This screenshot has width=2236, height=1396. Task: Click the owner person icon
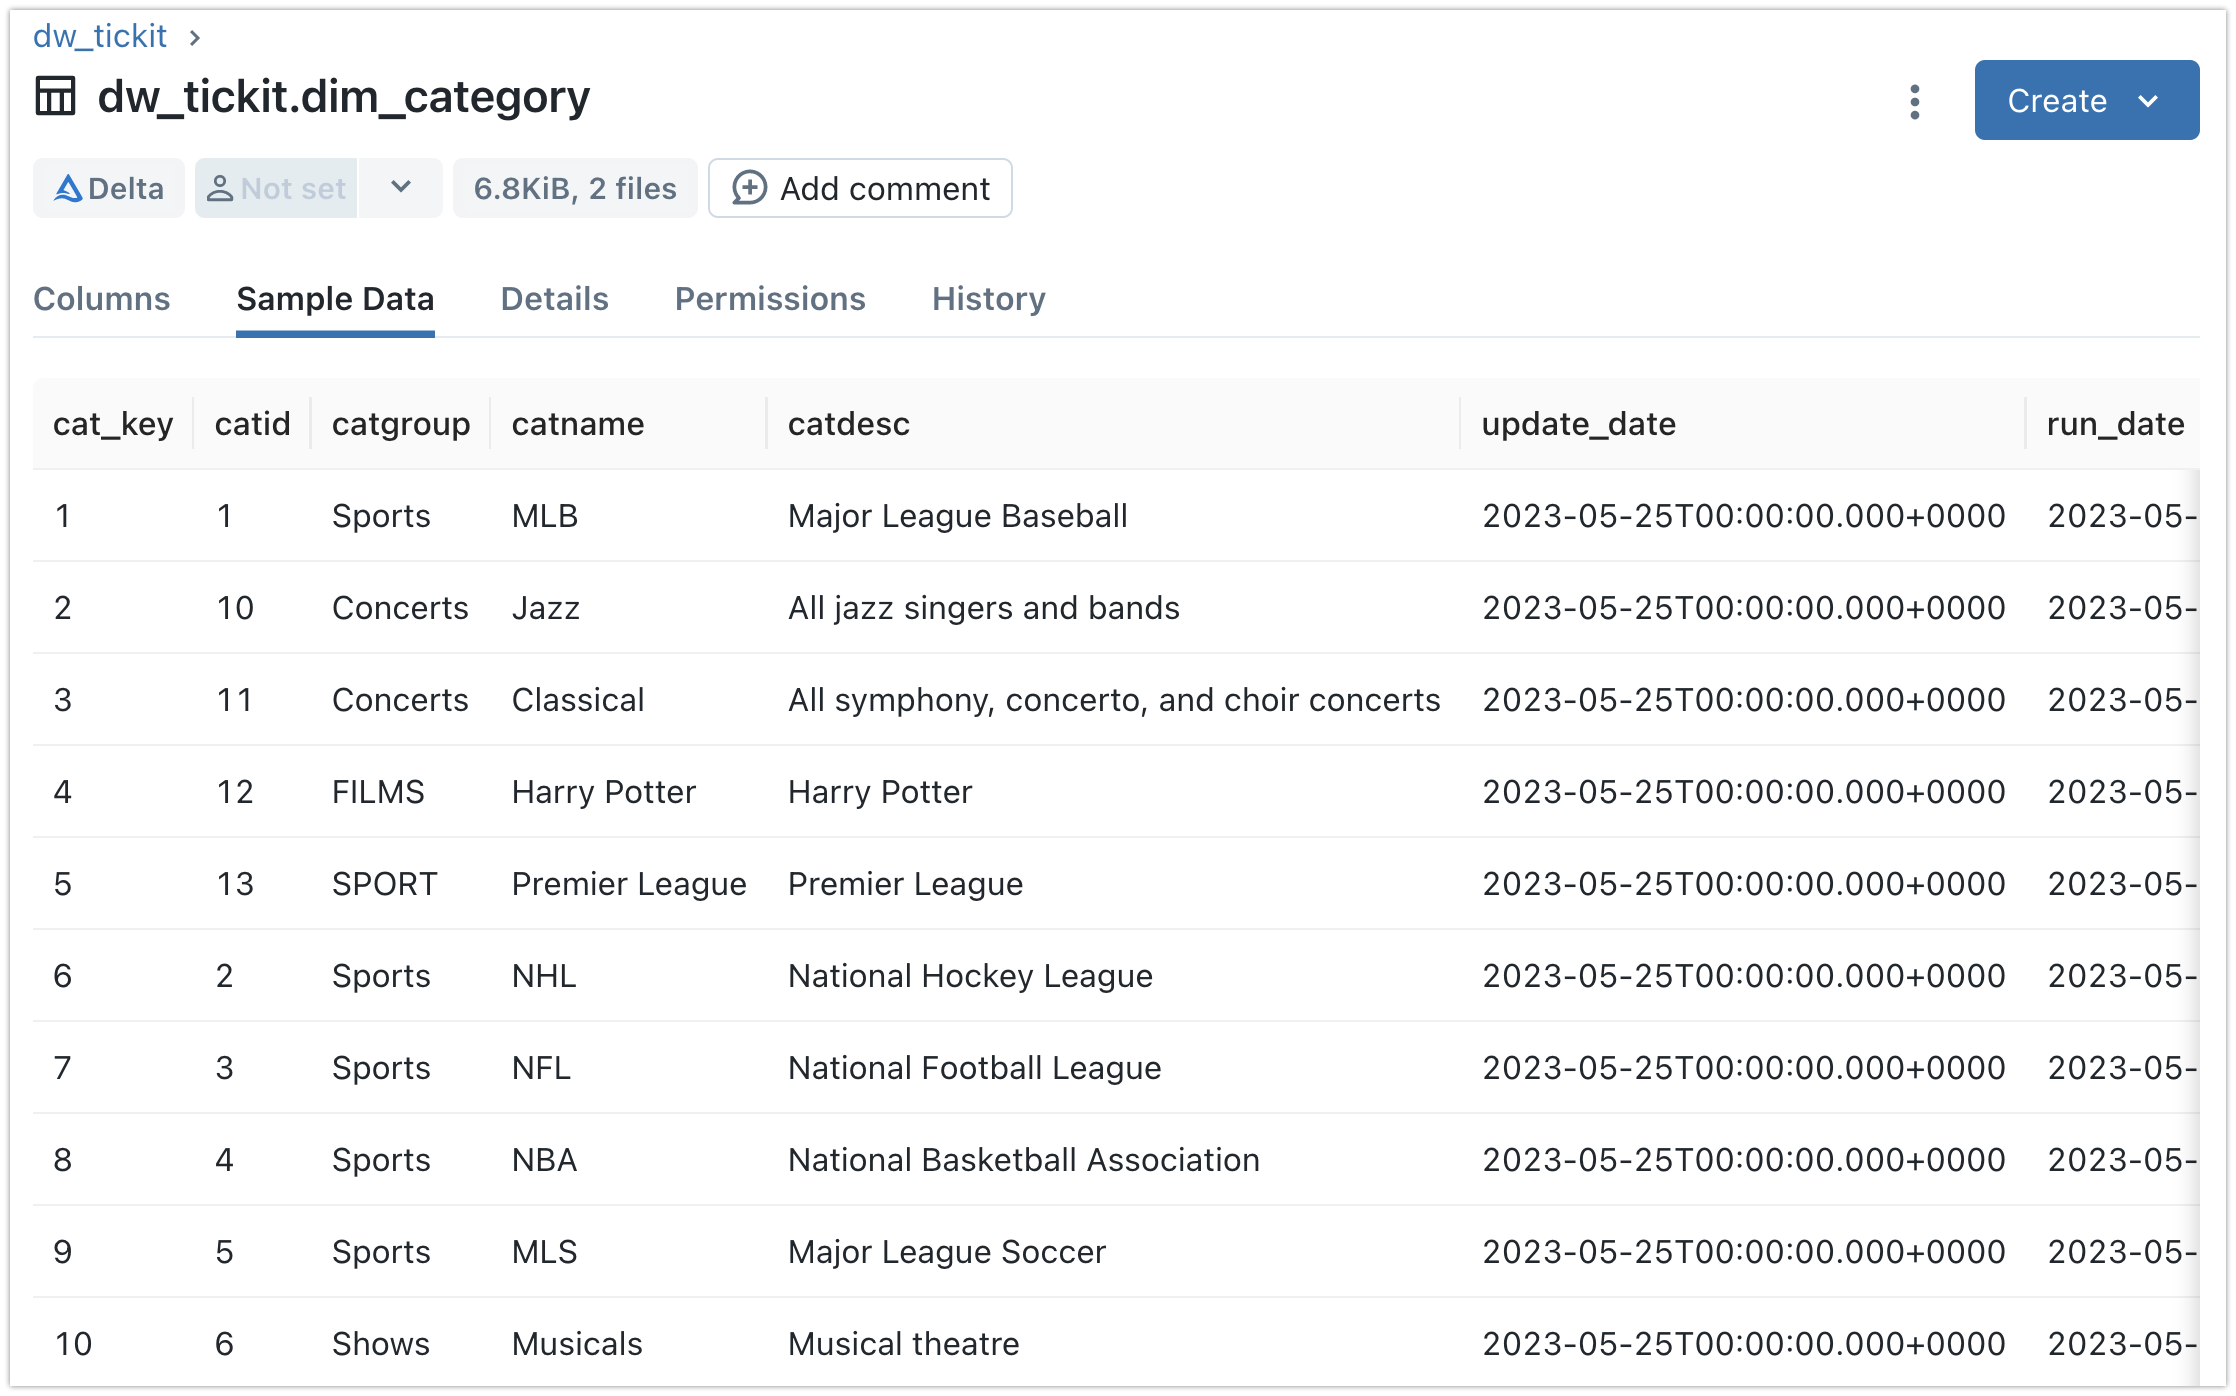[219, 188]
